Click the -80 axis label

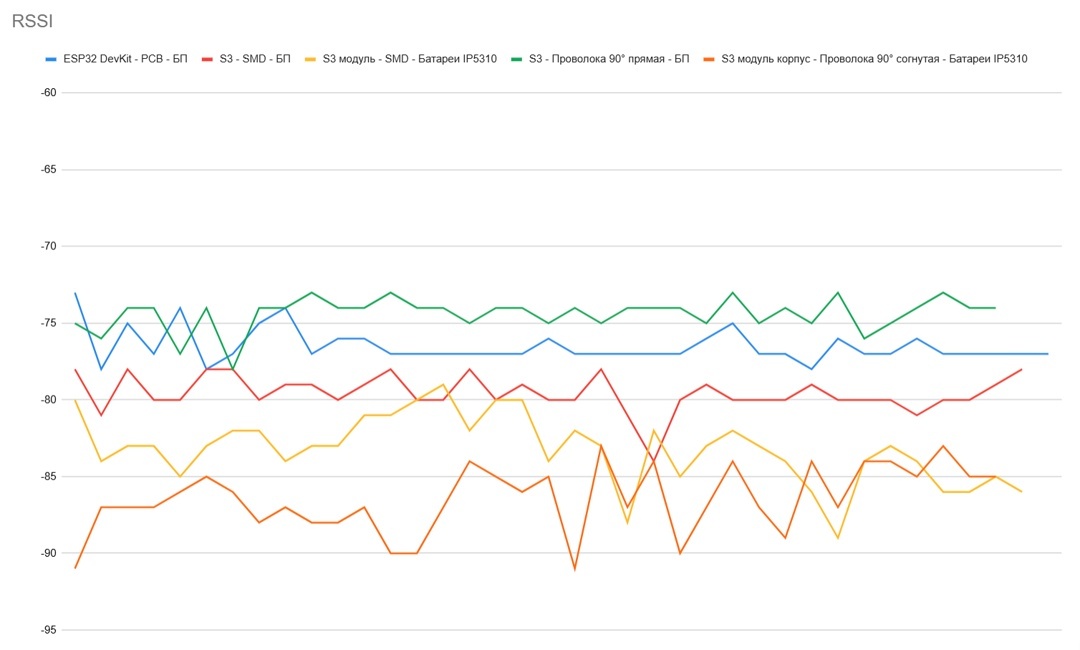tap(48, 400)
